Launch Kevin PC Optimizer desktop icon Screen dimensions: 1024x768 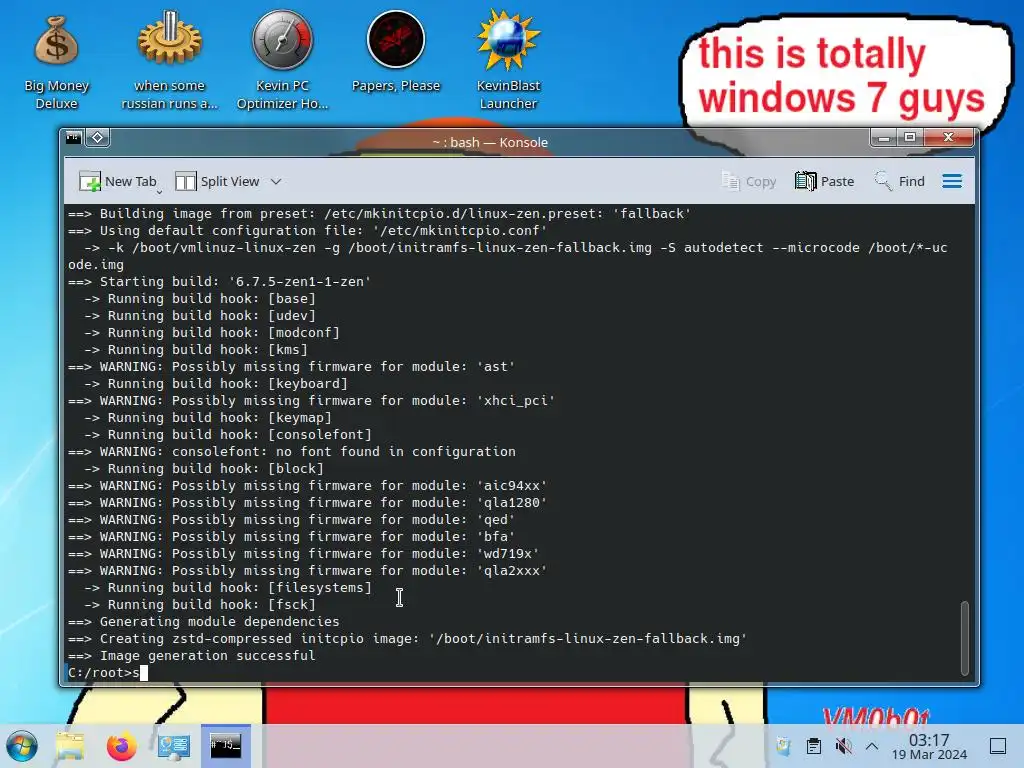[x=282, y=60]
